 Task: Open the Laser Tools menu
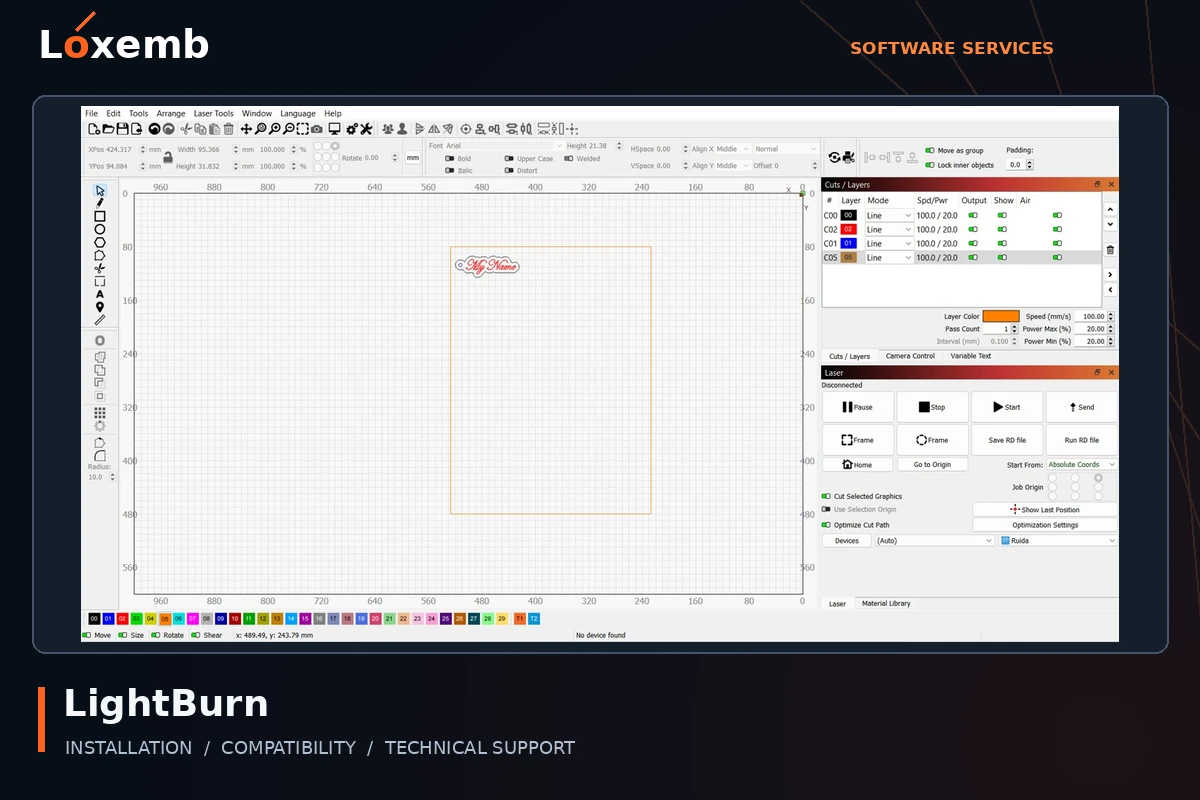pos(214,113)
